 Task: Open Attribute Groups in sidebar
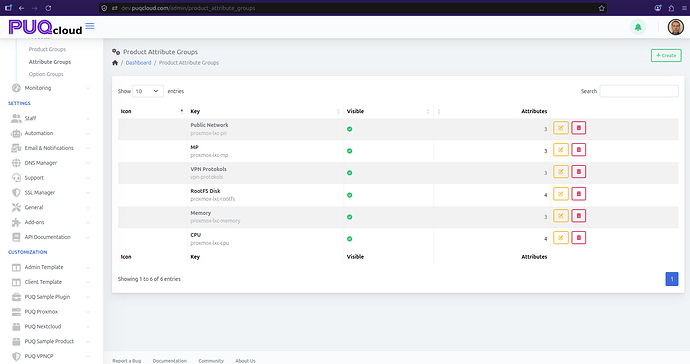pos(50,62)
